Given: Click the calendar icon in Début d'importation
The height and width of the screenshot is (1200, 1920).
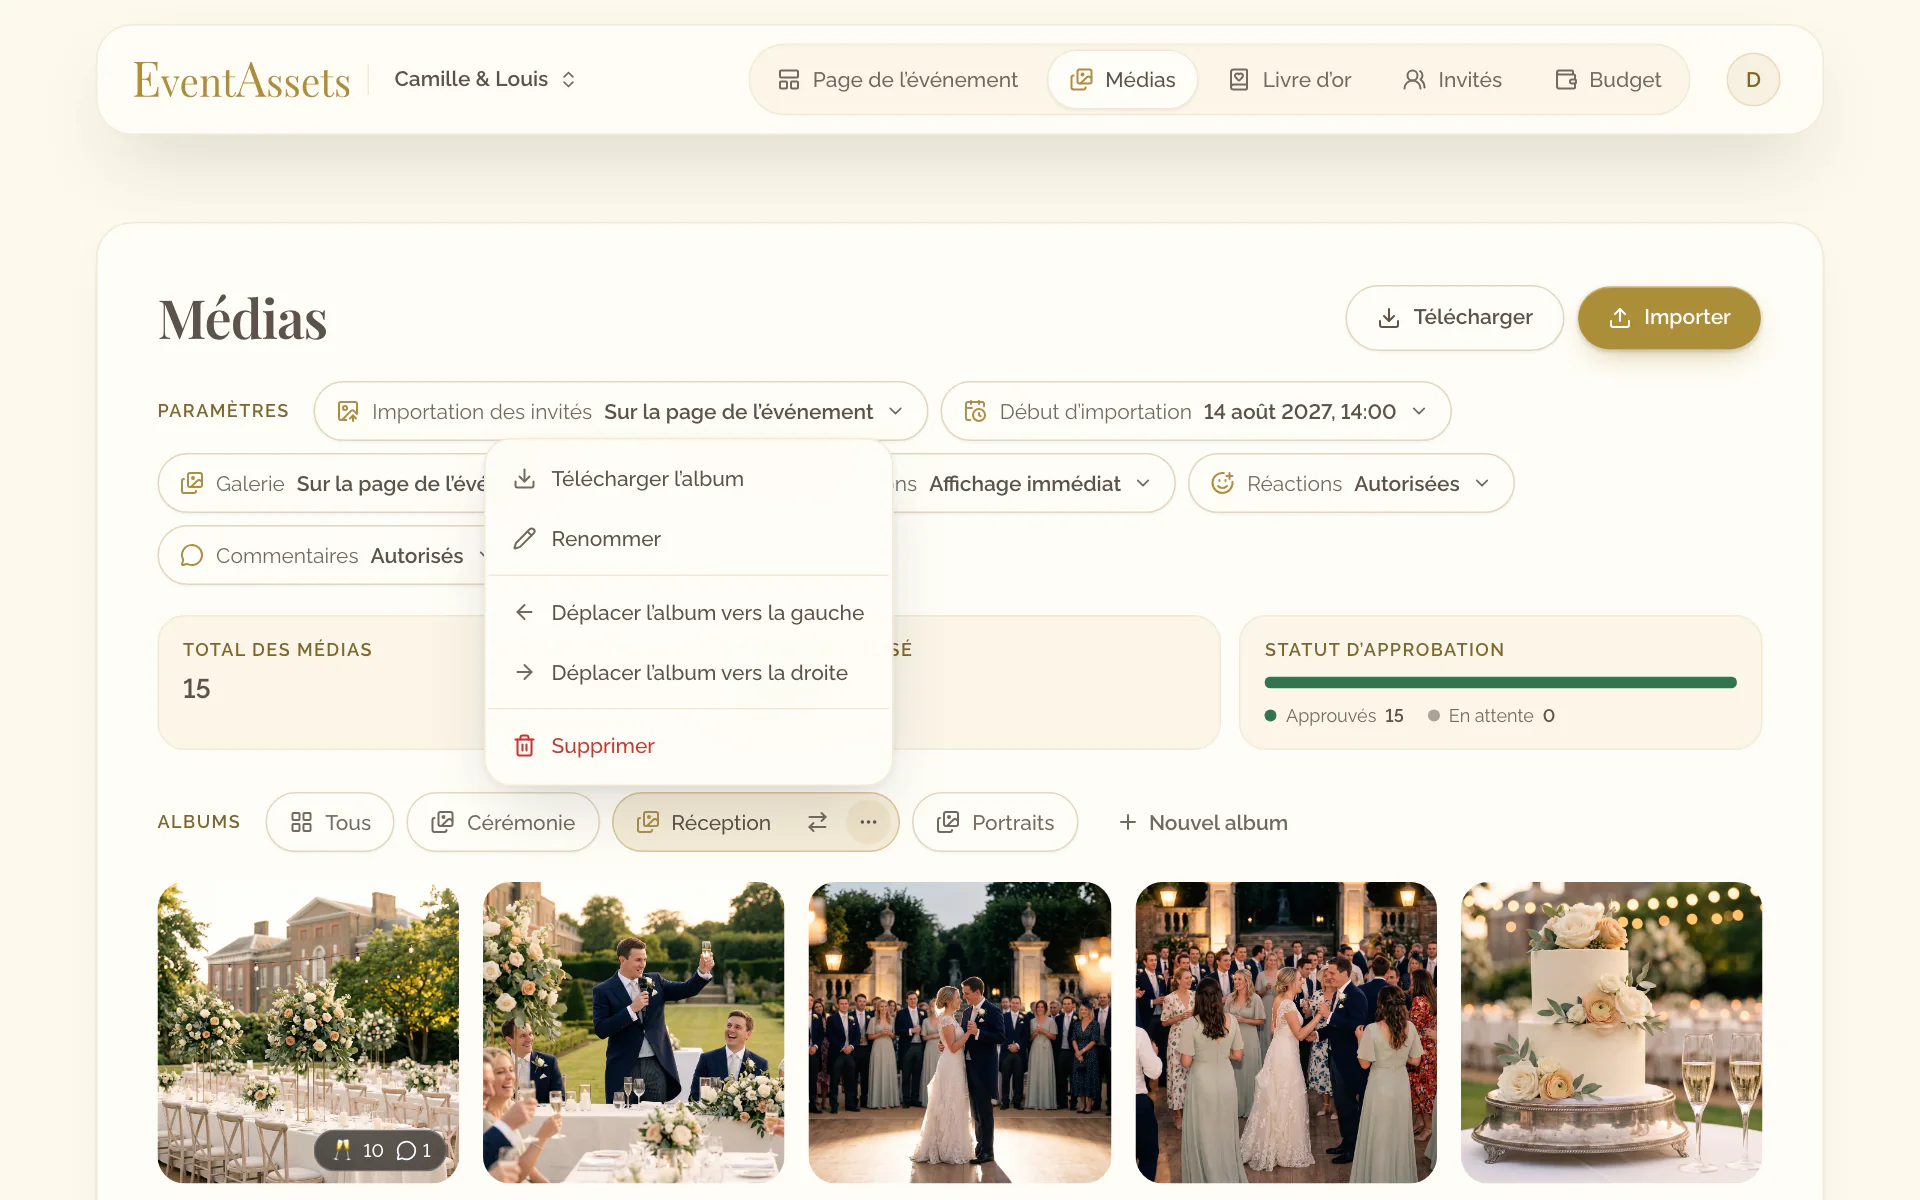Looking at the screenshot, I should 975,411.
